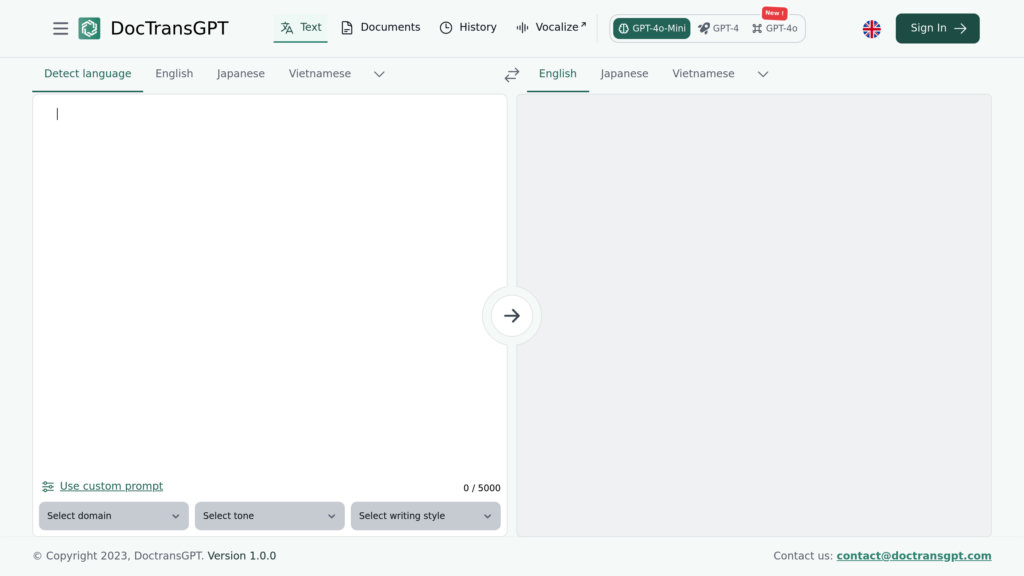Open the hamburger navigation menu

click(x=61, y=28)
